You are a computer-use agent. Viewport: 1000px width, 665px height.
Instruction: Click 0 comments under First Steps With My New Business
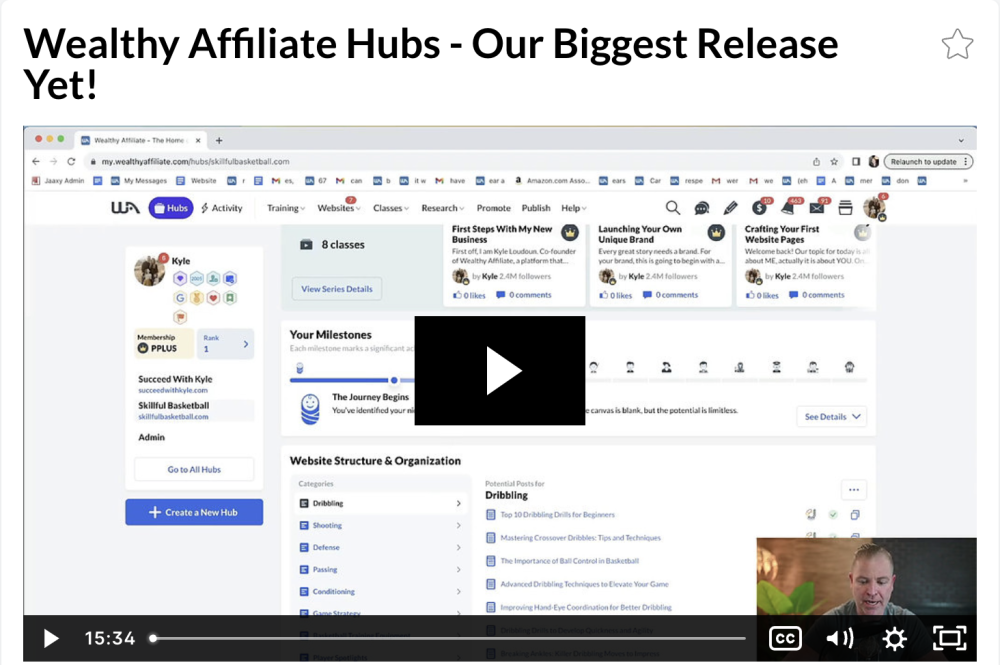point(524,295)
